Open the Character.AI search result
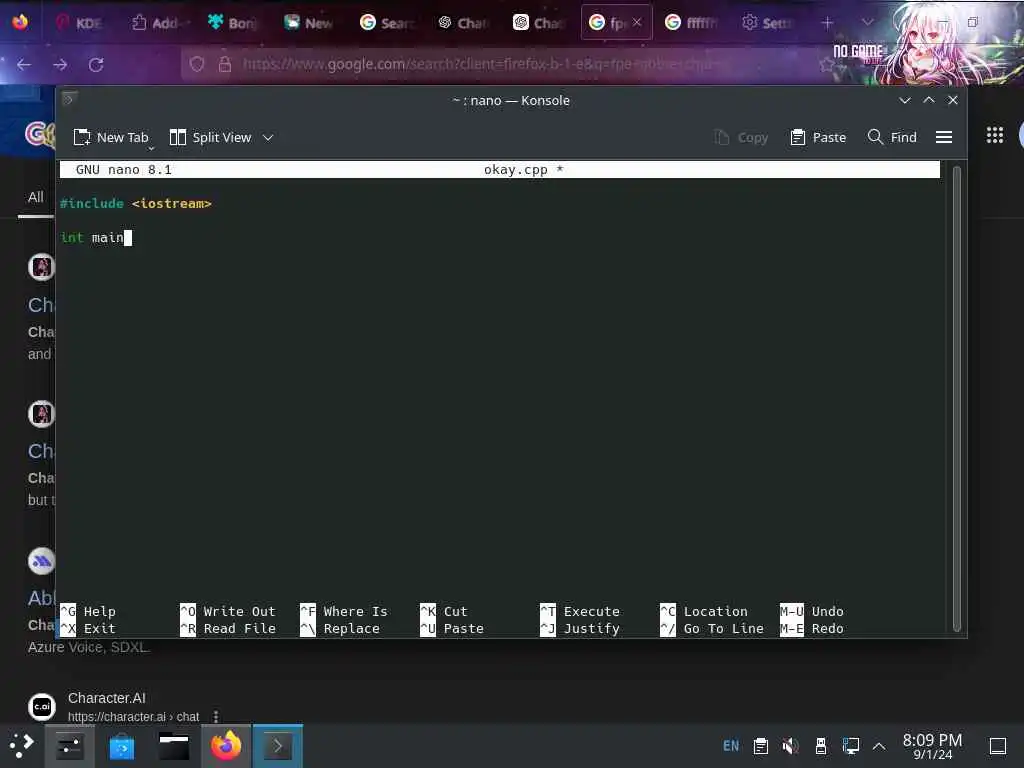This screenshot has height=768, width=1024. [106, 698]
